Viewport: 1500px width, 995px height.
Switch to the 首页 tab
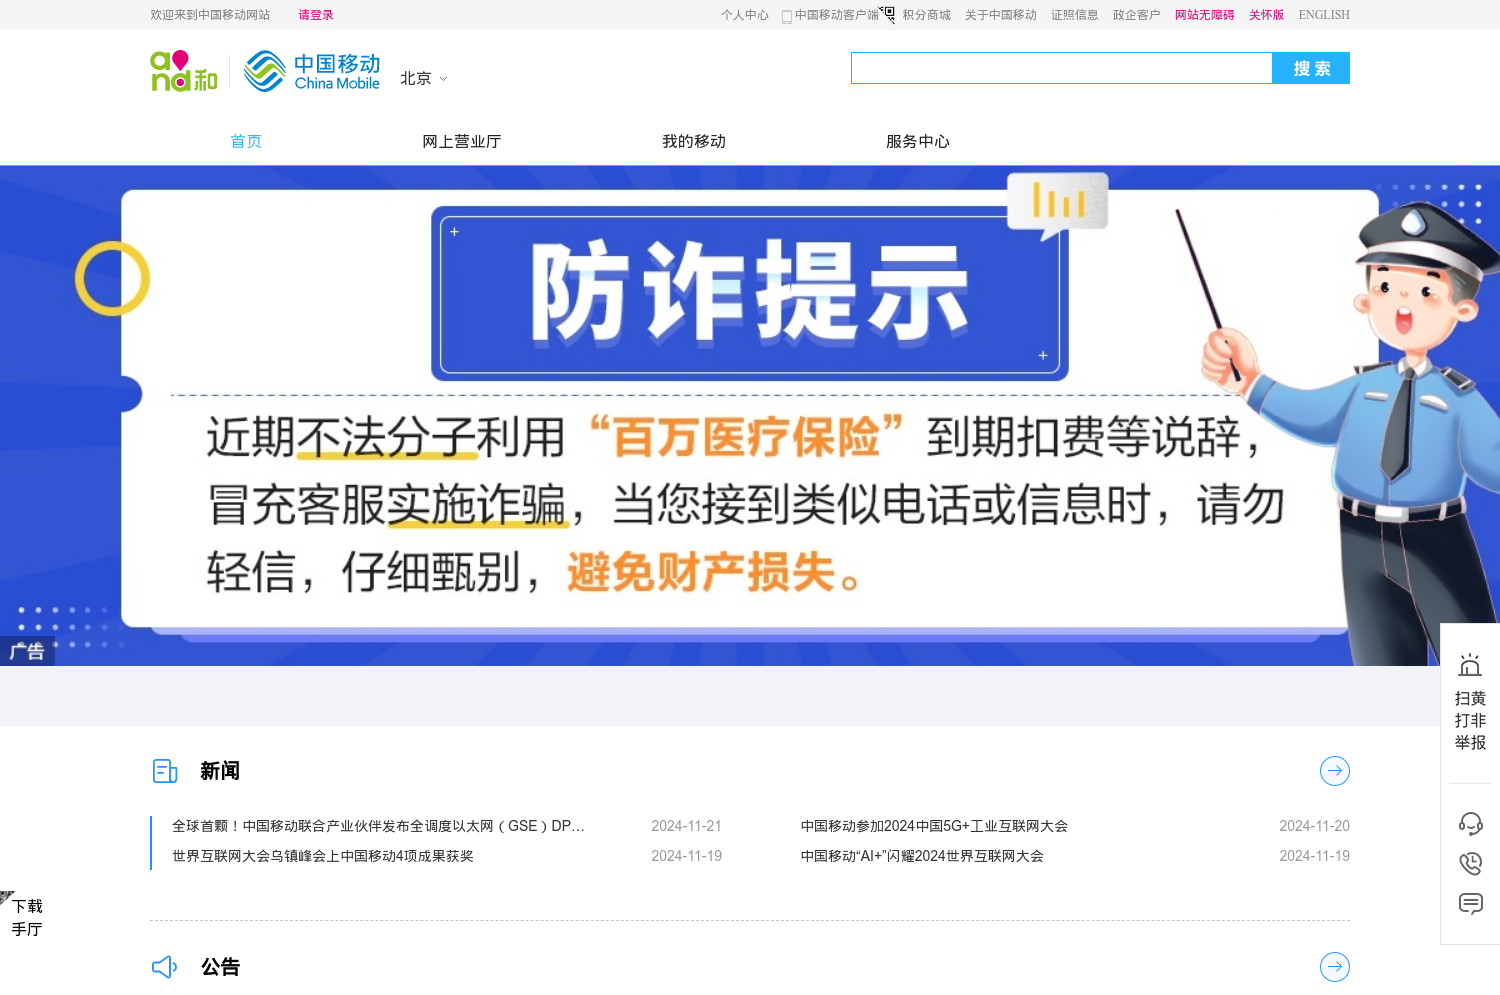click(x=246, y=141)
